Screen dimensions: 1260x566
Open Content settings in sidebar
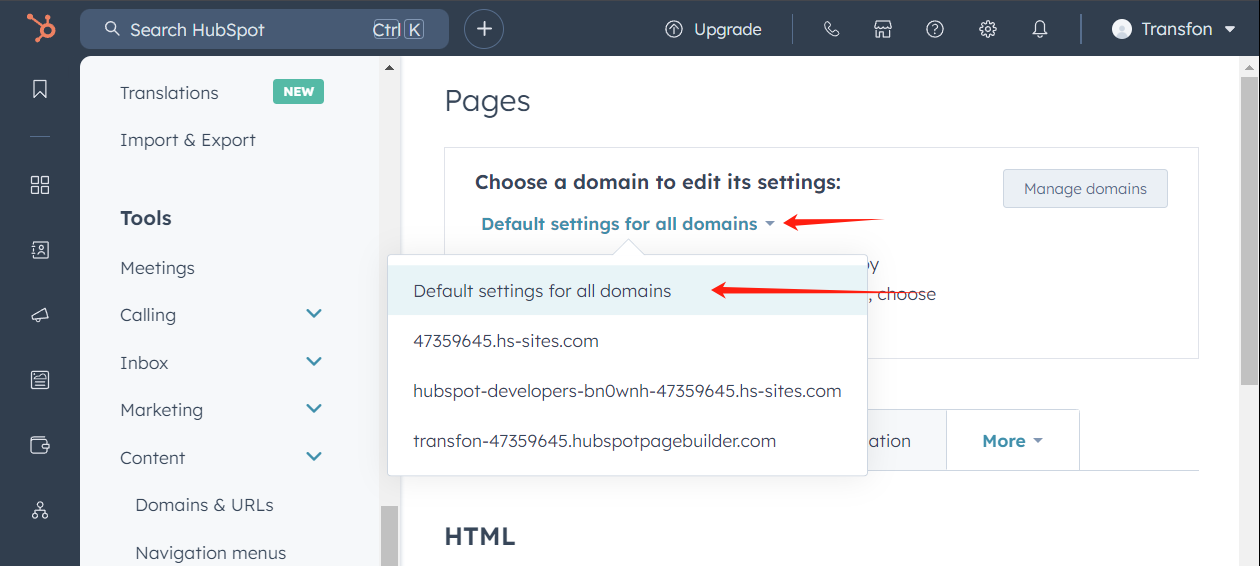point(152,458)
